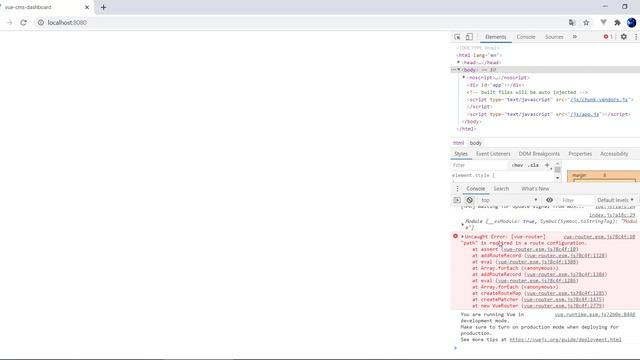The width and height of the screenshot is (640, 360).
Task: Expand the Module object in console
Action: coord(462,224)
